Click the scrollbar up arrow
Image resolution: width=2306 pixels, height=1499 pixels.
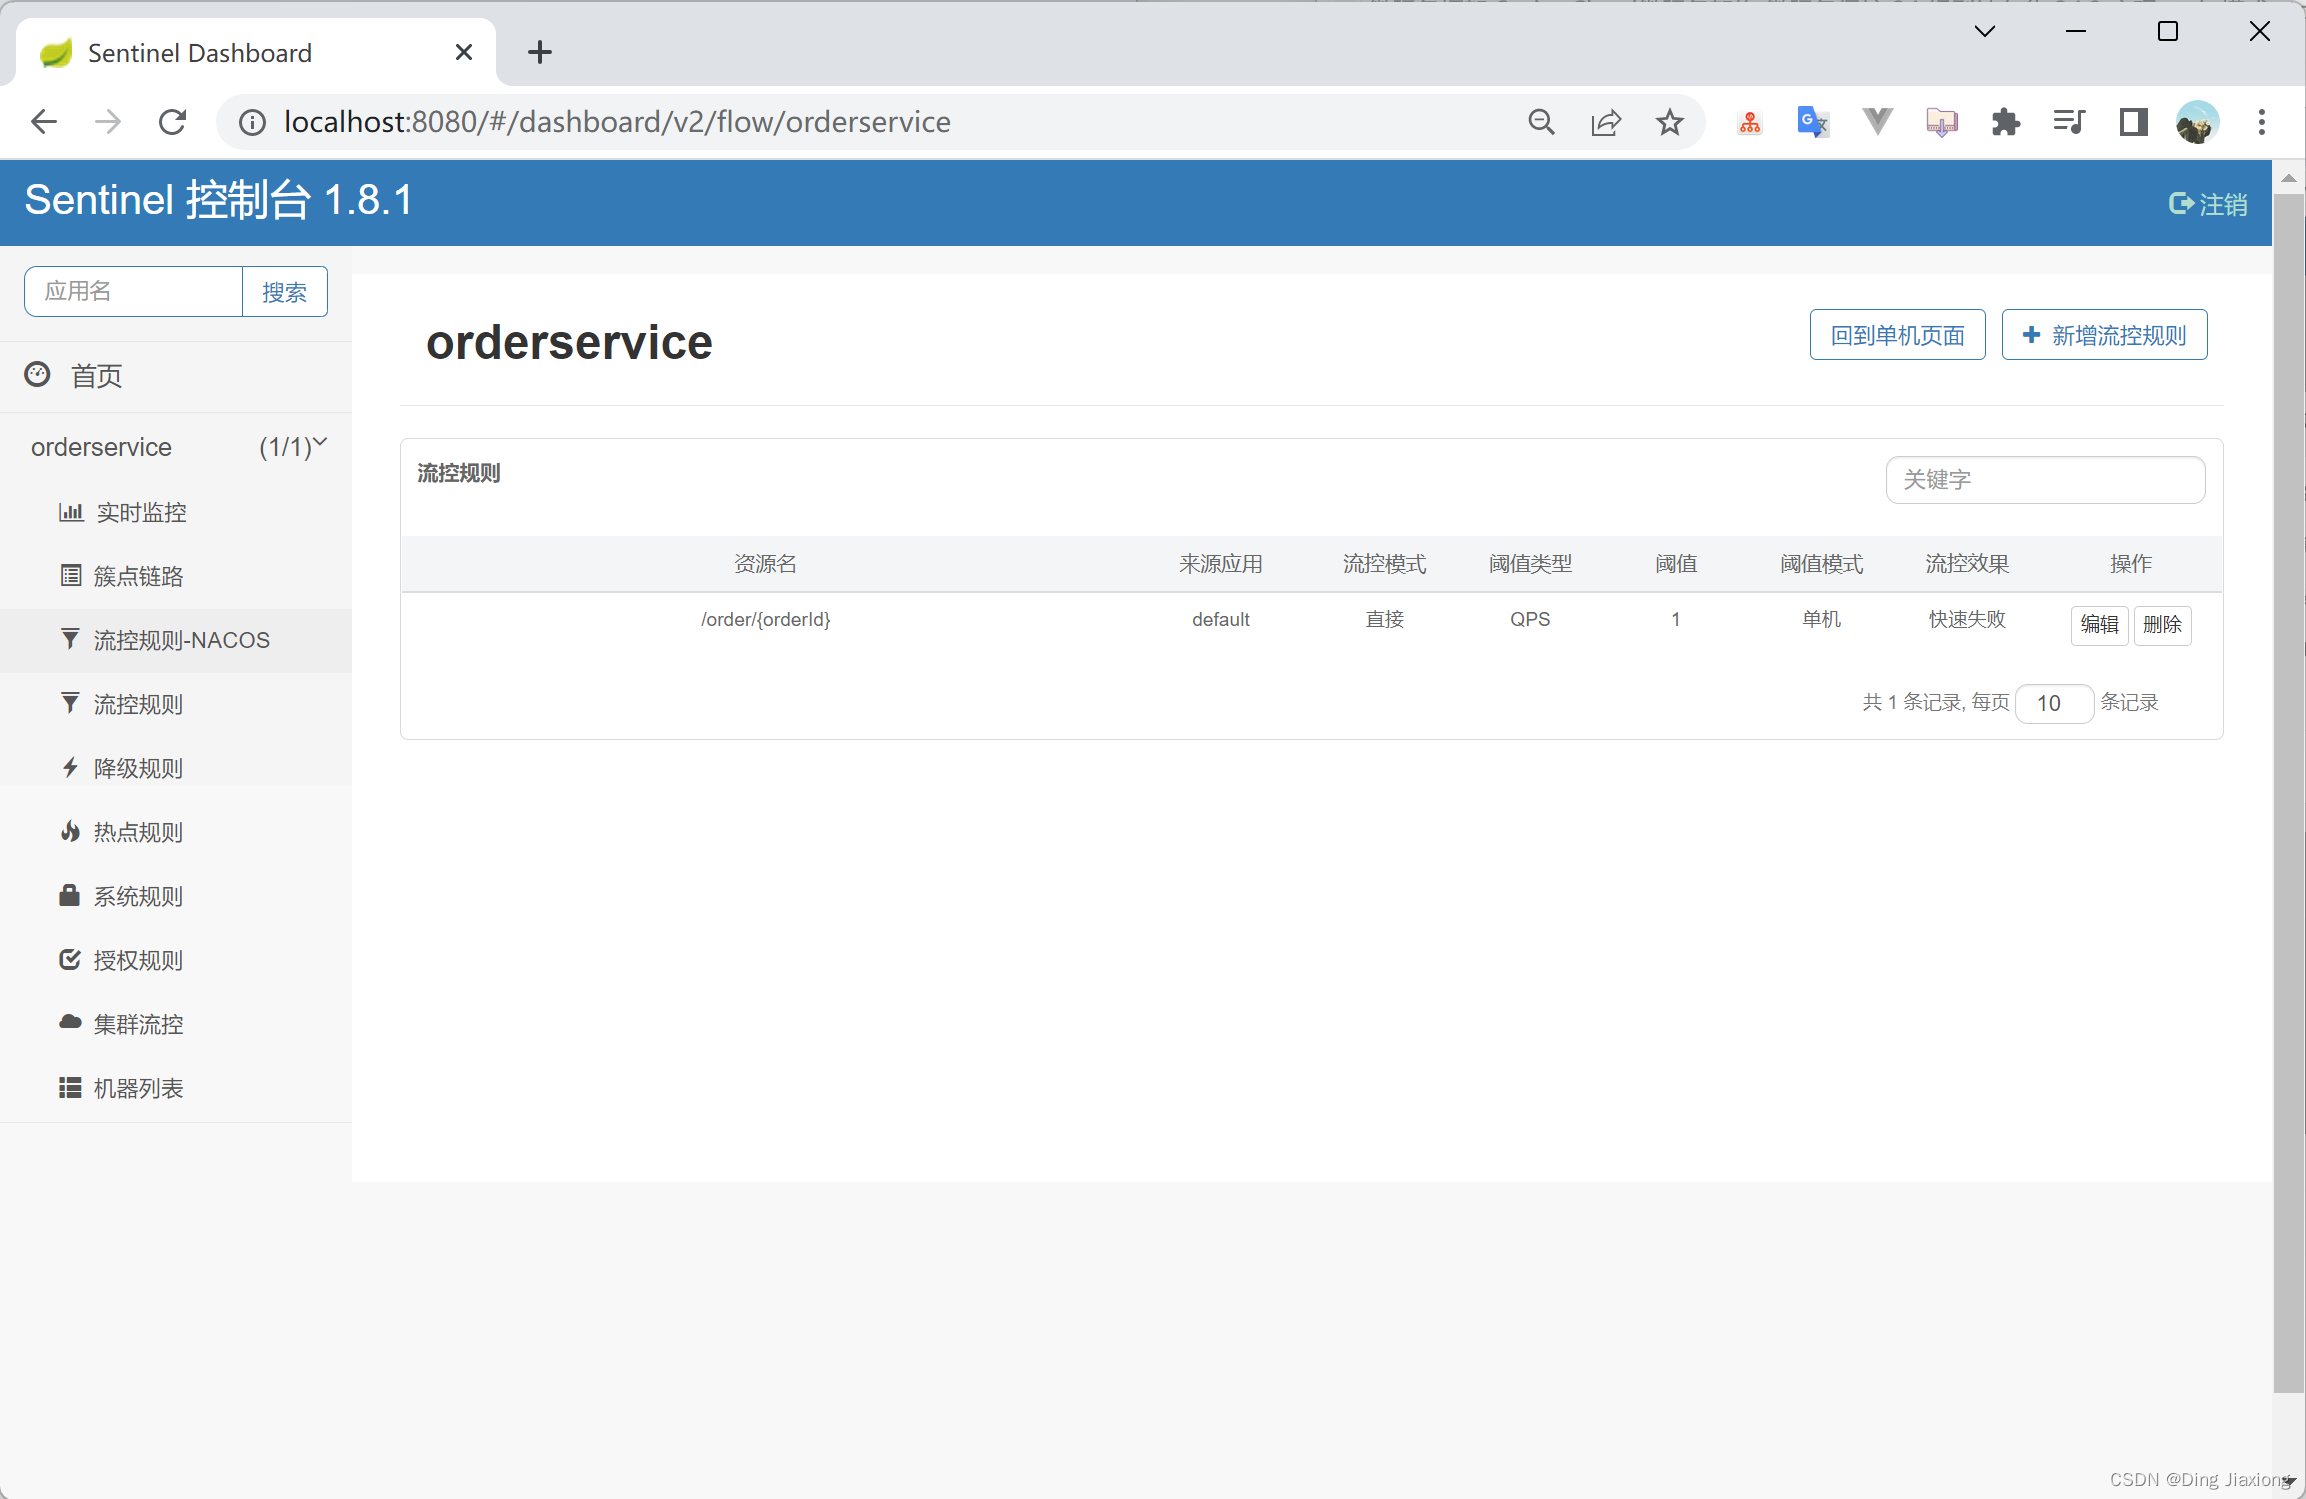pyautogui.click(x=2288, y=177)
